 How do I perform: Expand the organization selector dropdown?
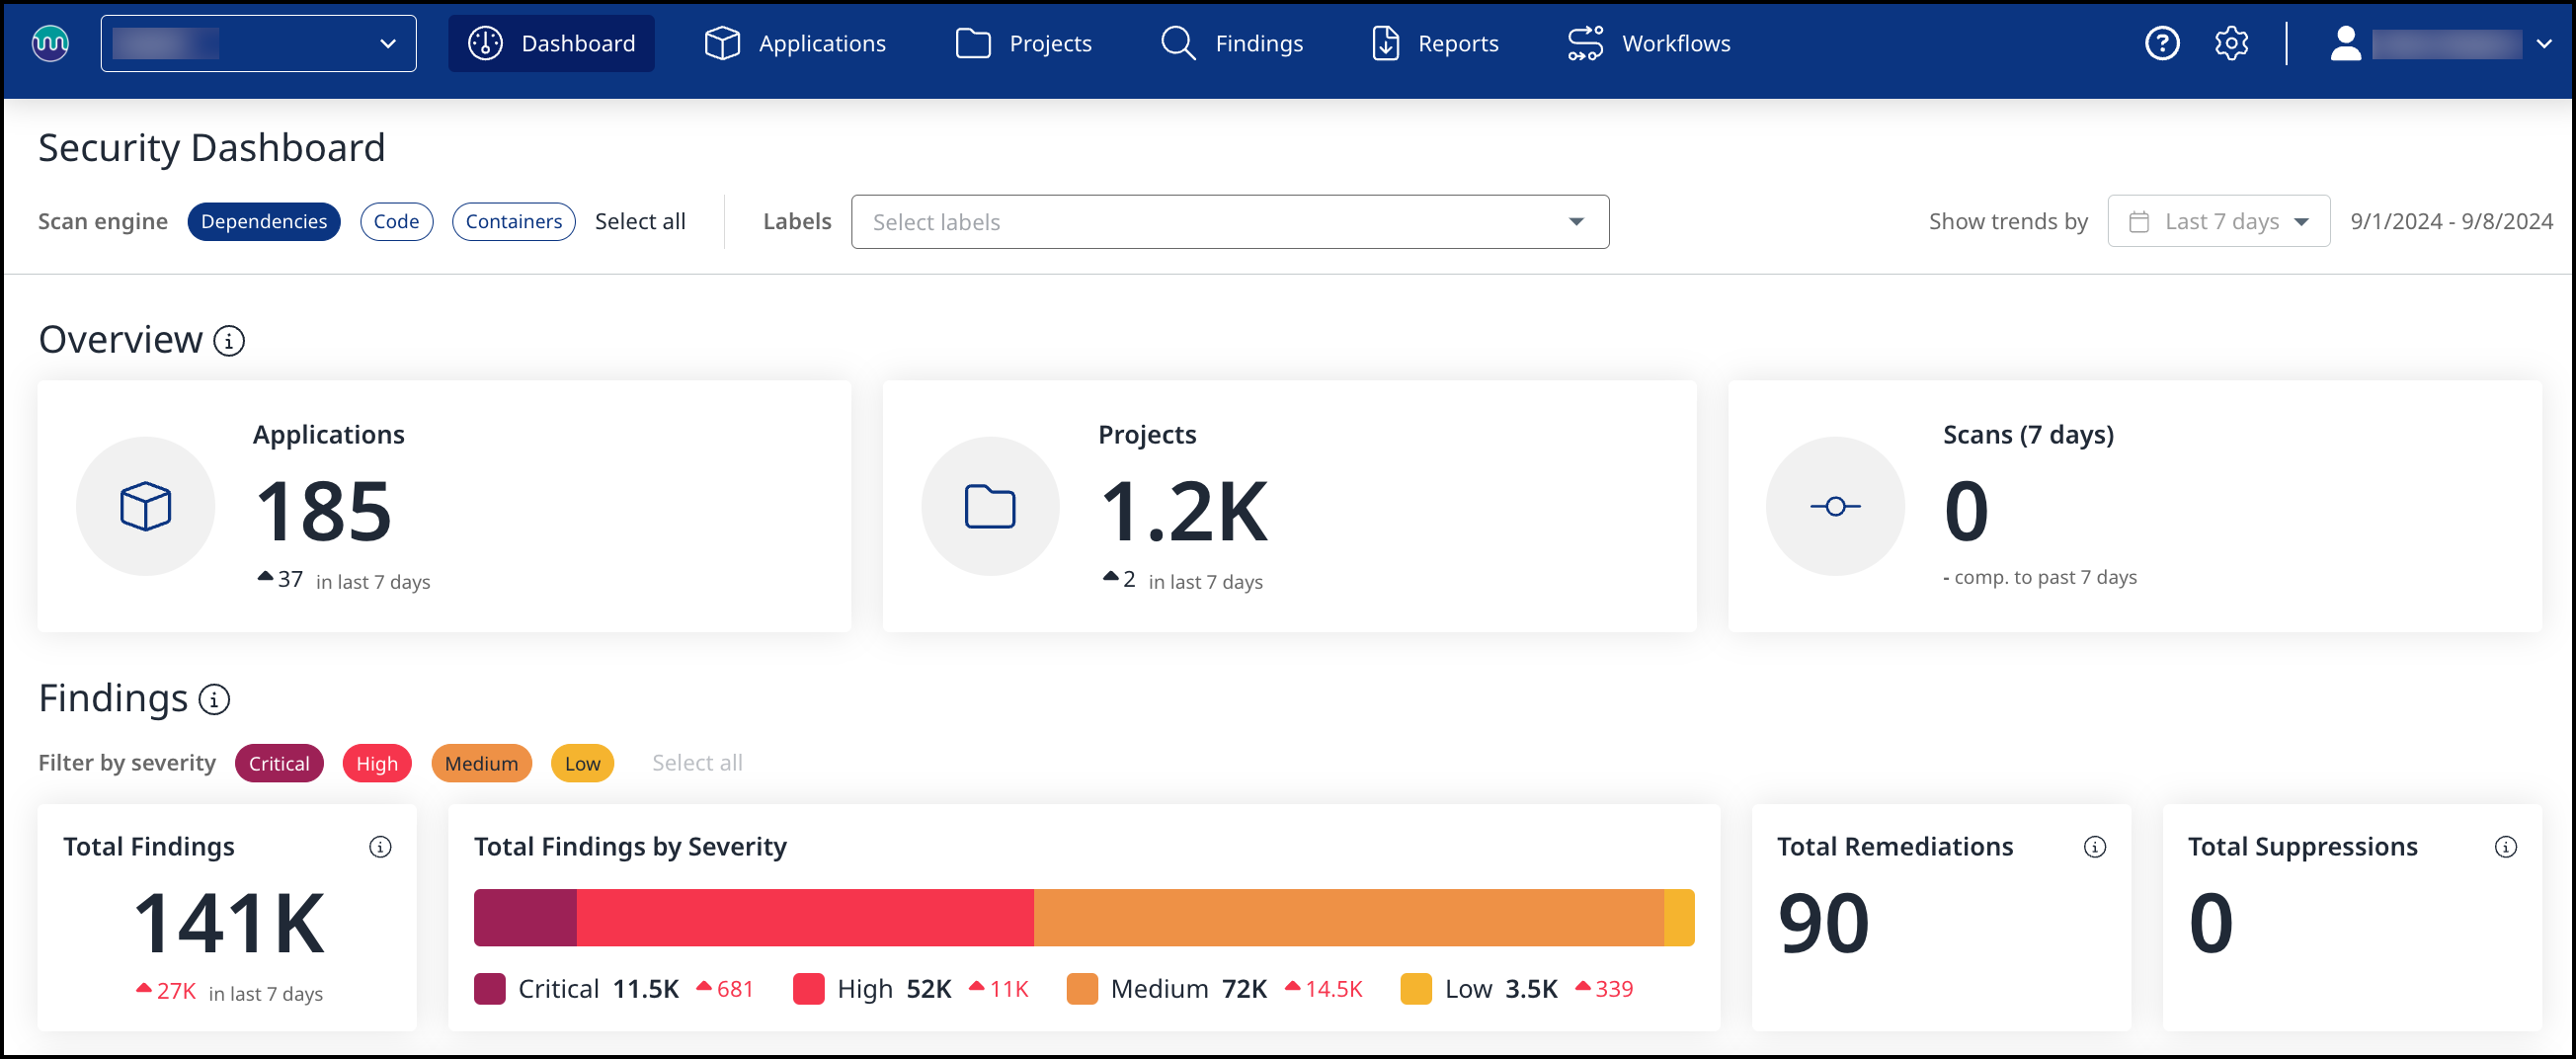258,43
